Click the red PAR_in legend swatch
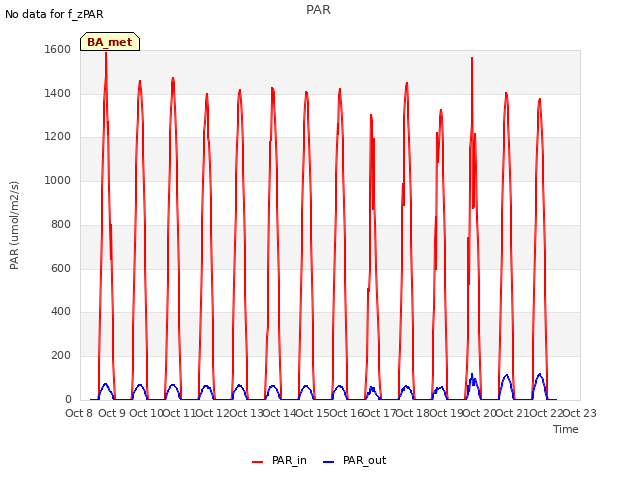640x480 pixels. pos(258,462)
